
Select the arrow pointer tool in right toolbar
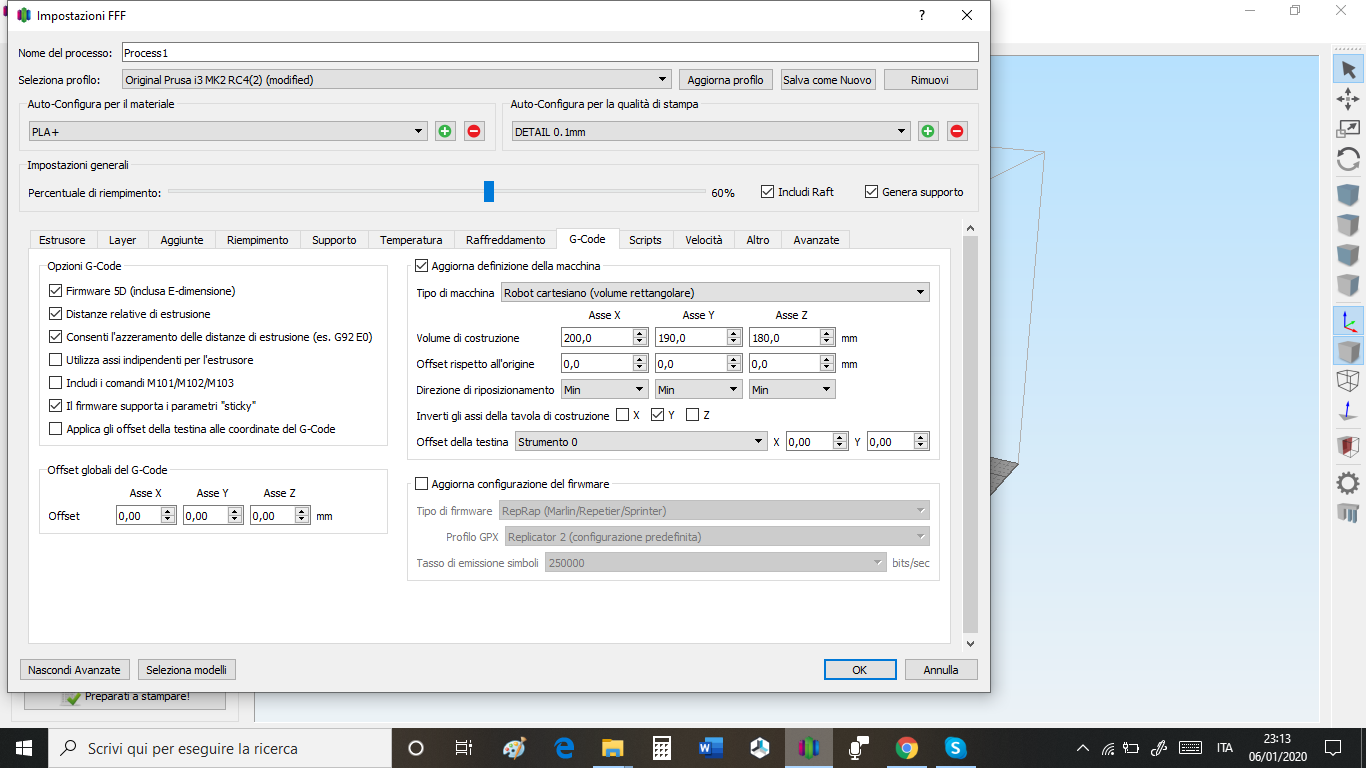pyautogui.click(x=1348, y=69)
